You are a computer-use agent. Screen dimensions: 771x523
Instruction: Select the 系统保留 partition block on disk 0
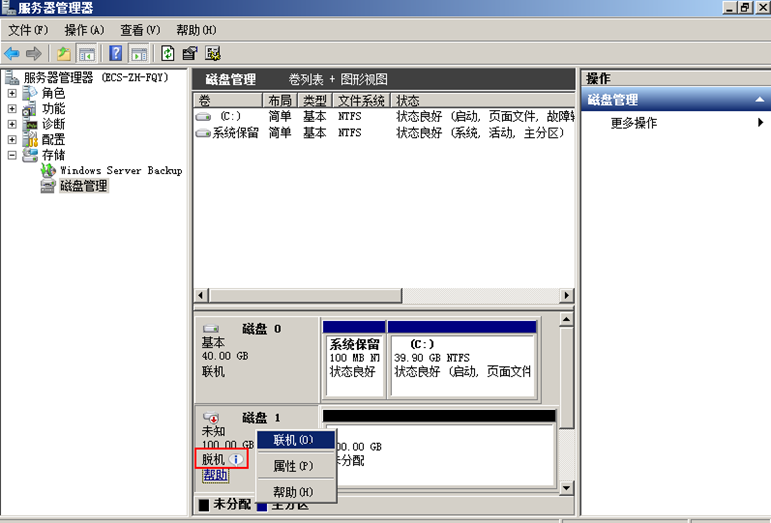pyautogui.click(x=354, y=359)
